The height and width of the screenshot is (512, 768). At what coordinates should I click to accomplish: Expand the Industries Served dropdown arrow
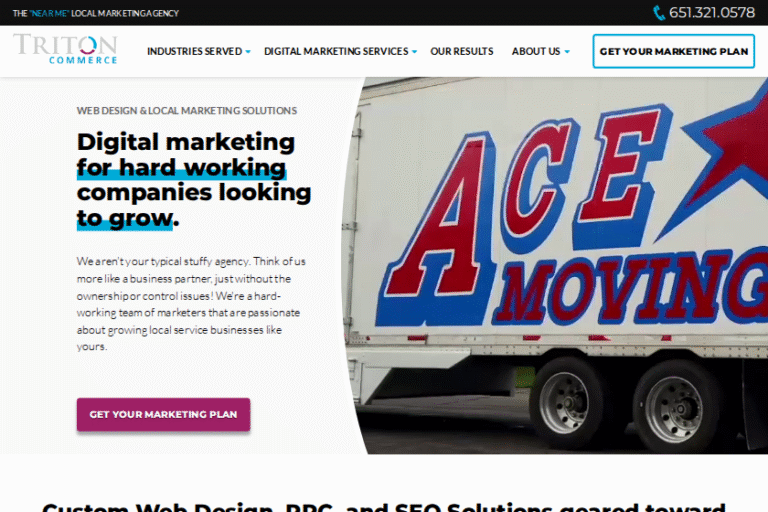pos(248,51)
